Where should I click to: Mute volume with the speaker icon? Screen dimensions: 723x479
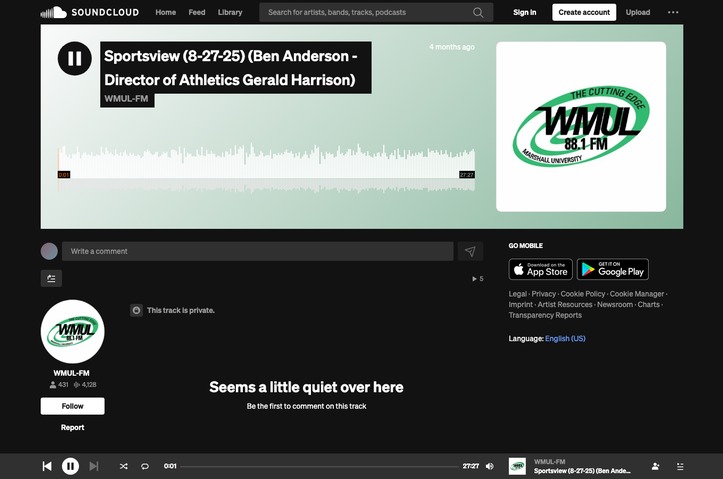coord(490,466)
